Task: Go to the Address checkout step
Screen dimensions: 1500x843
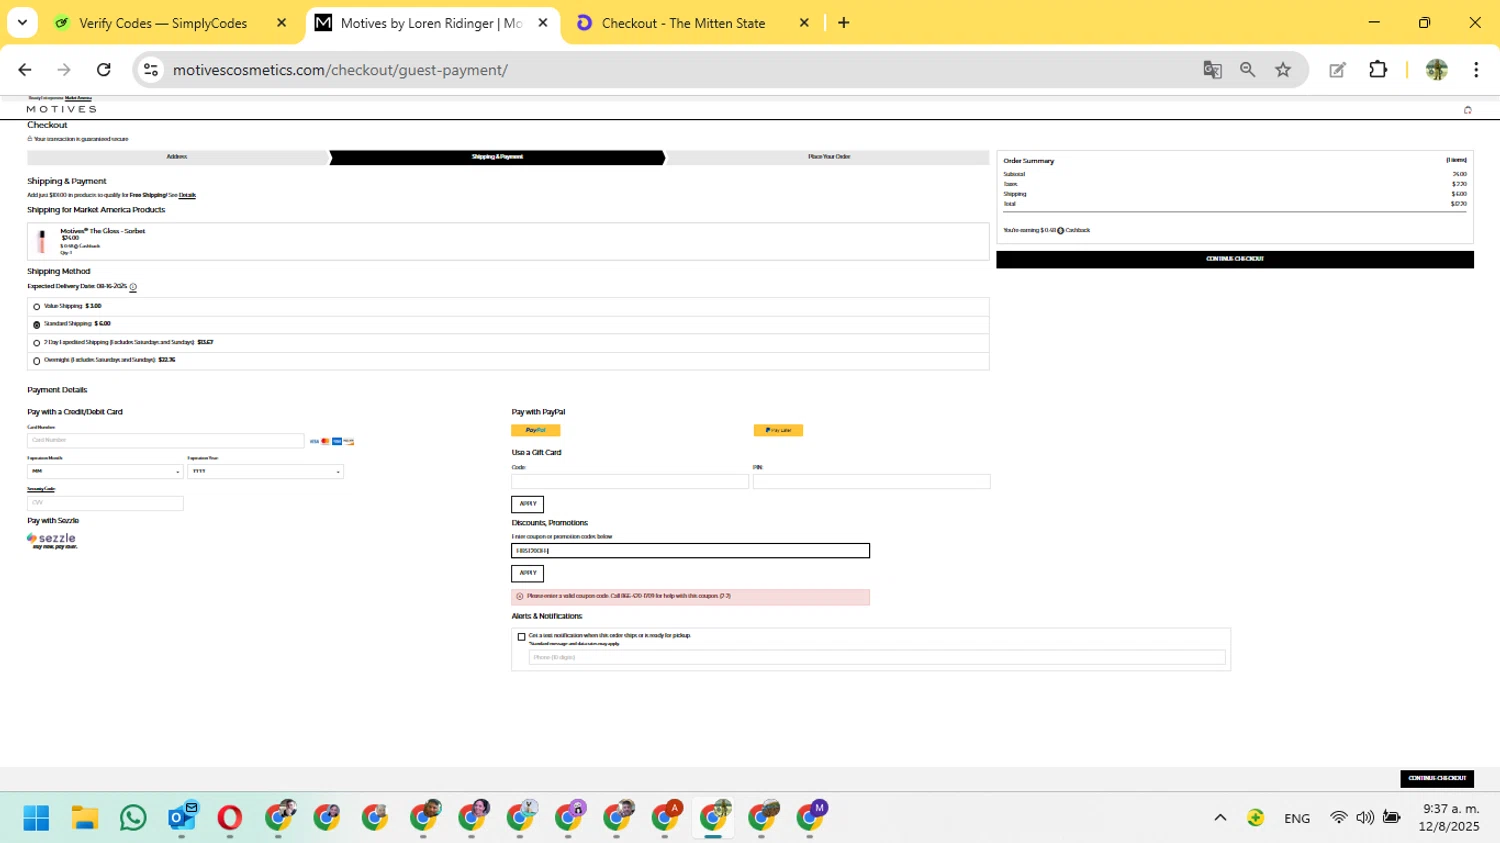Action: pos(177,157)
